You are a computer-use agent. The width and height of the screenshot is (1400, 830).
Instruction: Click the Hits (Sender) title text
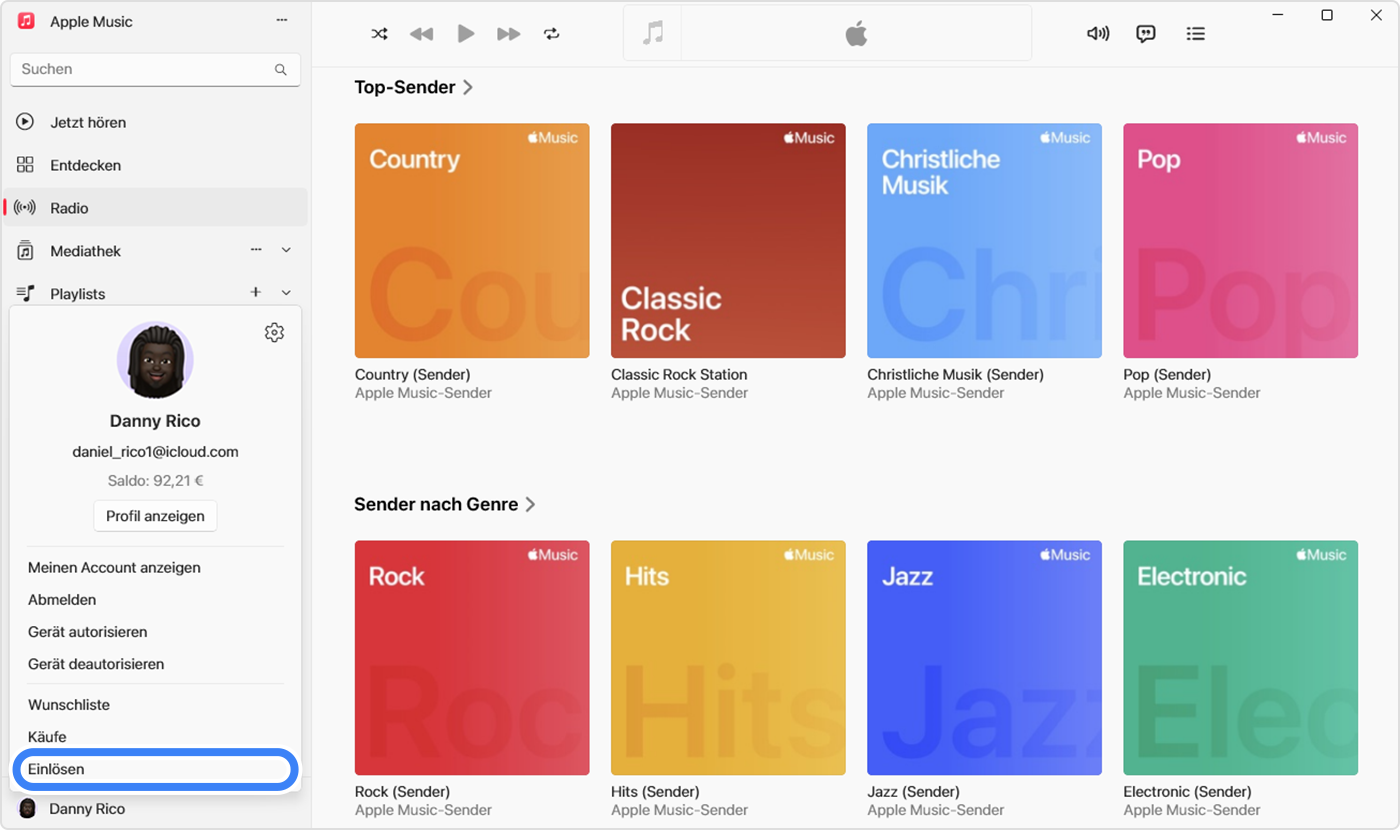(655, 792)
